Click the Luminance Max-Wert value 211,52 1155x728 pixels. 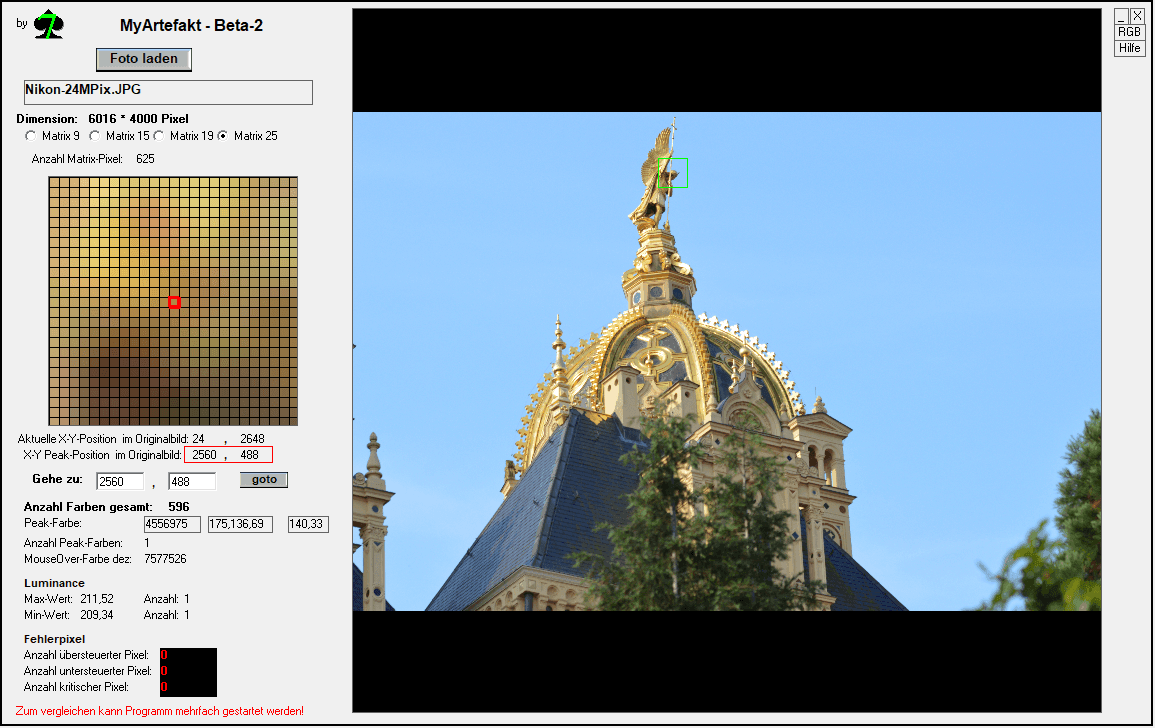(x=97, y=598)
